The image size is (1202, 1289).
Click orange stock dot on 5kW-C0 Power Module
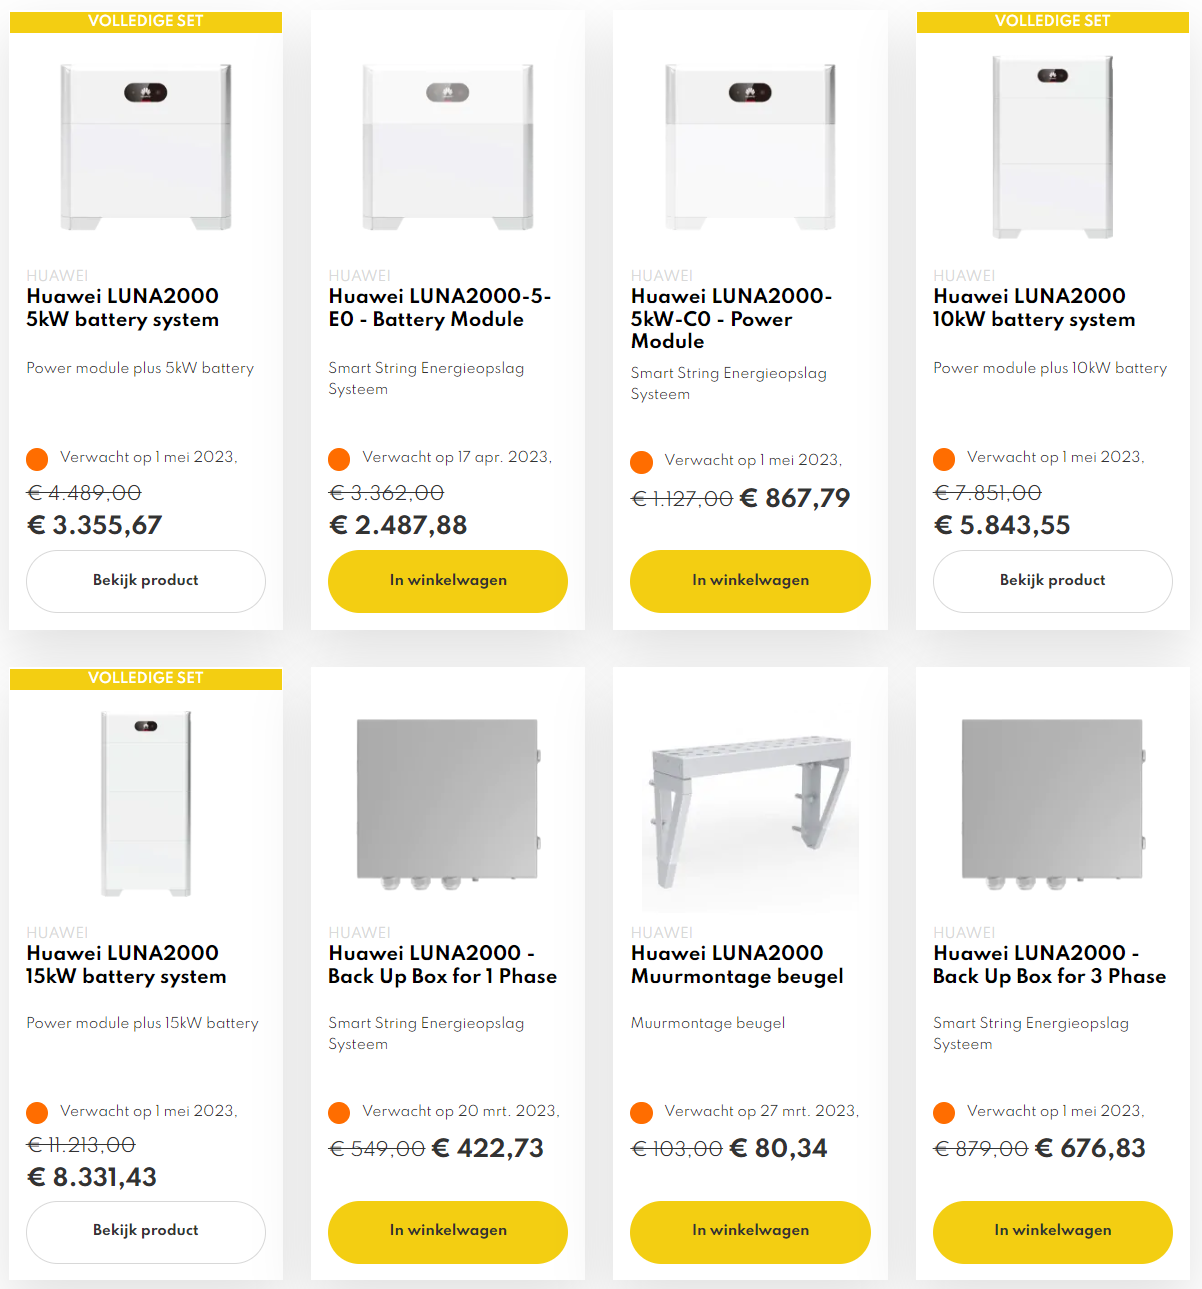click(x=642, y=462)
